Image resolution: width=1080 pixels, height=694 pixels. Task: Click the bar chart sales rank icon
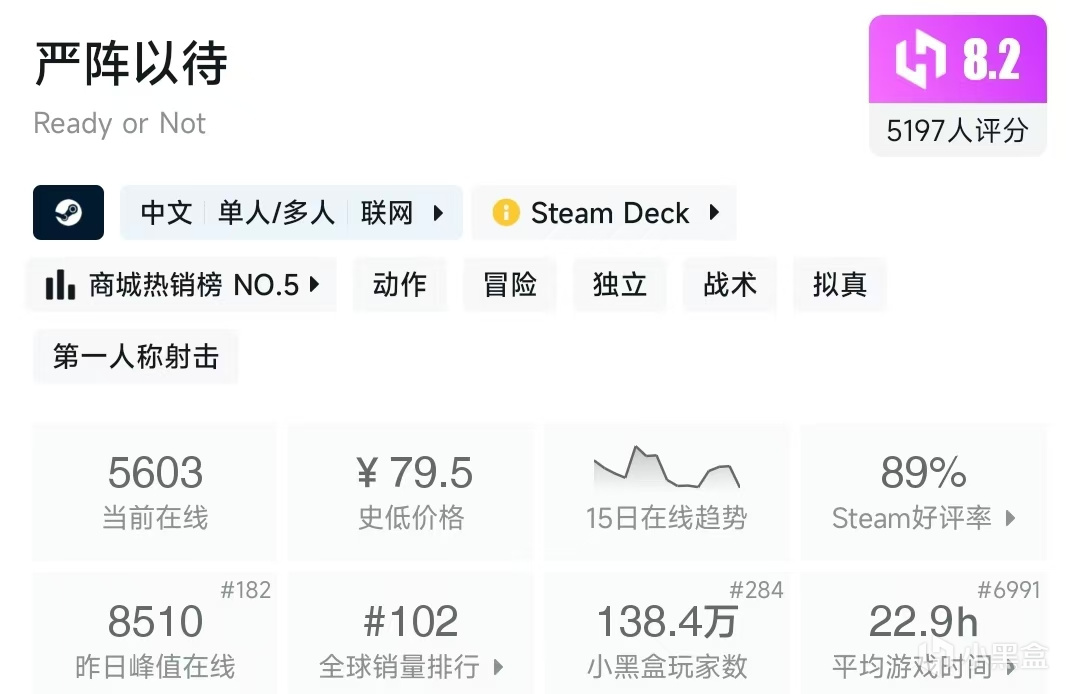(60, 285)
